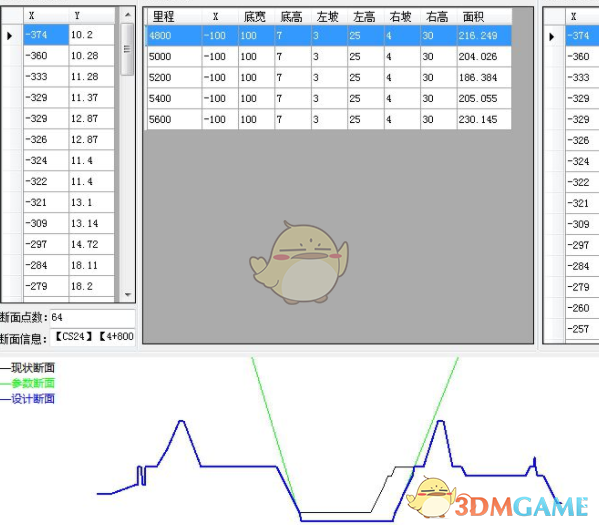Screen dimensions: 599x525
Task: Click right table cell -260
Action: (x=582, y=308)
